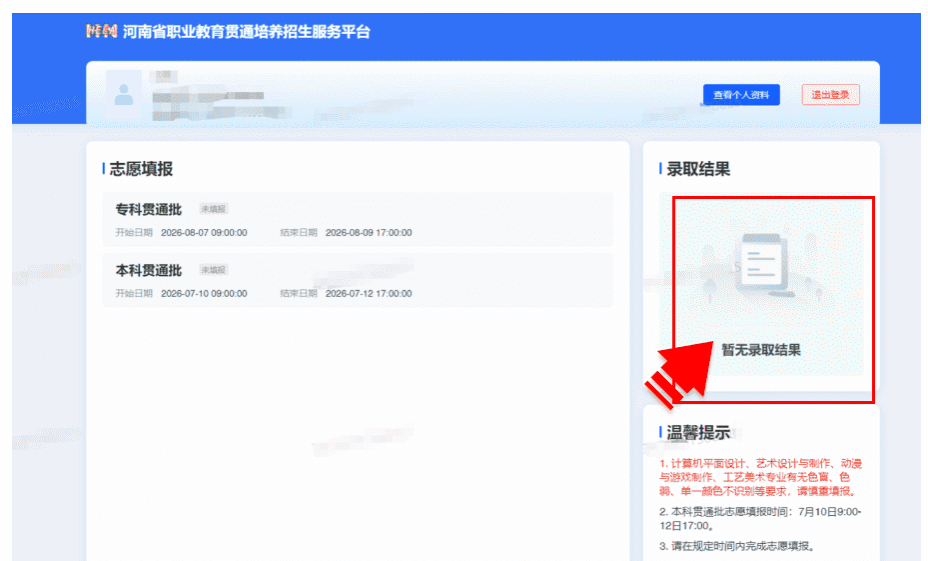Click the platform title 河南省职业教育贯通培养招生服务平台
The width and height of the screenshot is (928, 561).
246,31
